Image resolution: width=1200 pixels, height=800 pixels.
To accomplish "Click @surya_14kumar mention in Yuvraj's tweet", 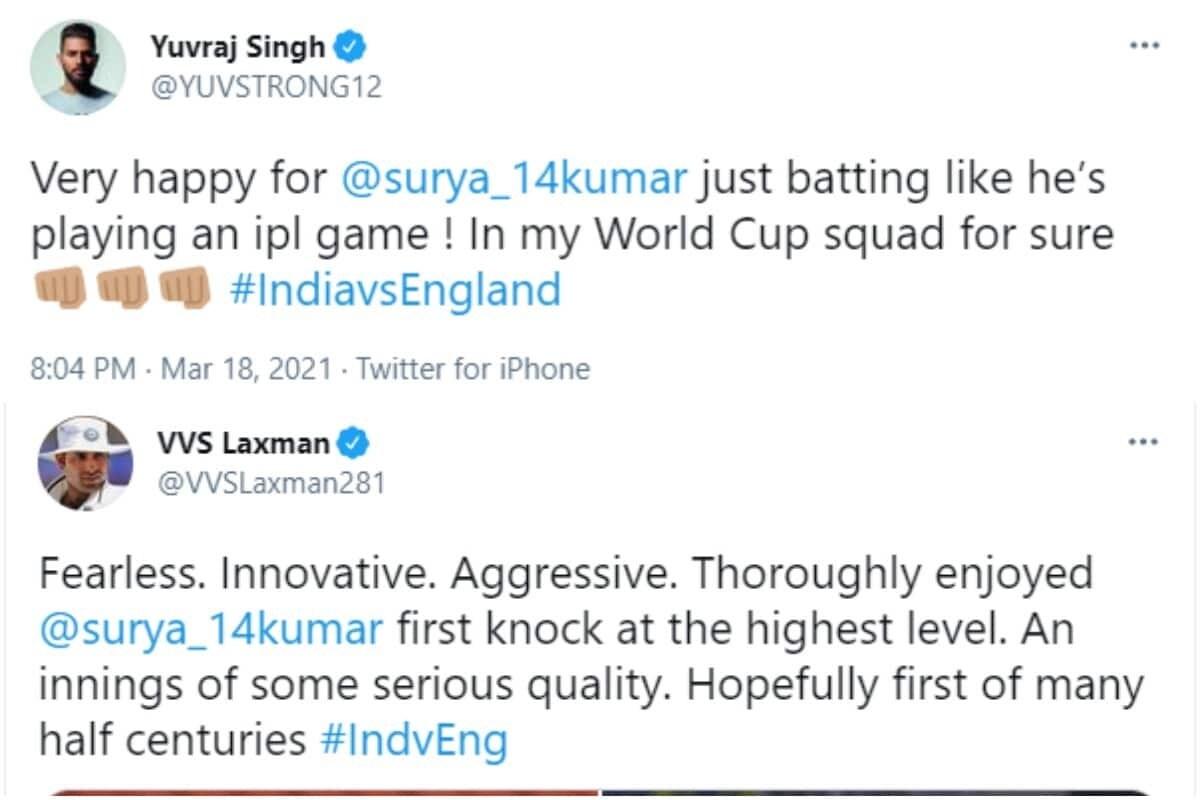I will click(514, 179).
